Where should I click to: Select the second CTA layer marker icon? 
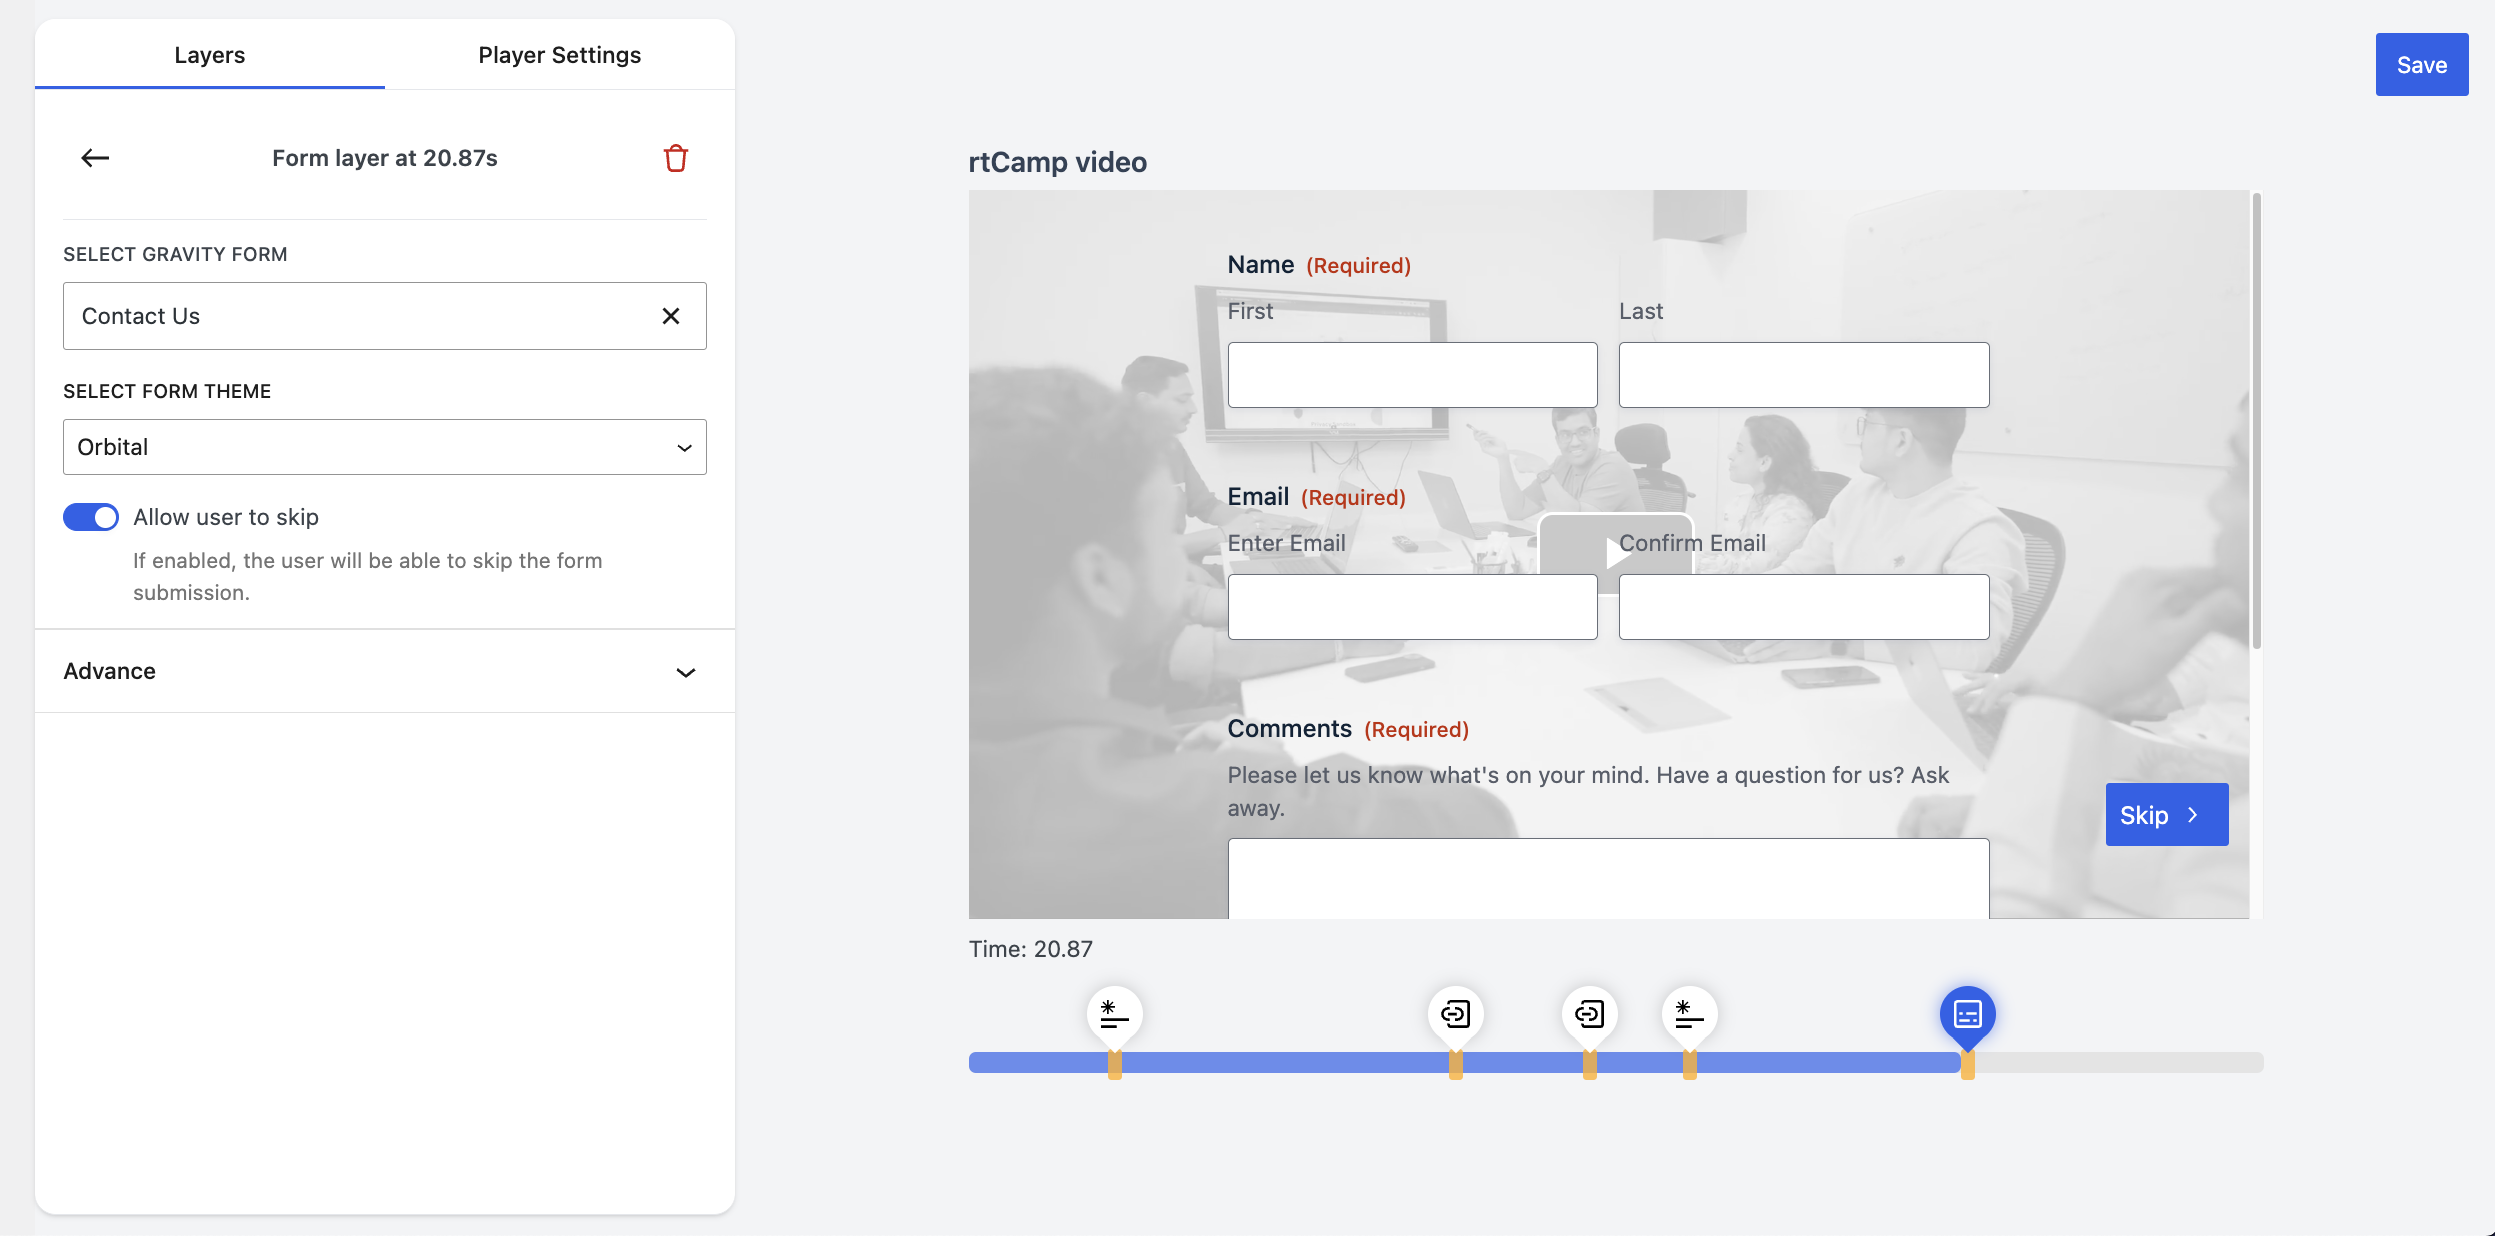pos(1455,1014)
